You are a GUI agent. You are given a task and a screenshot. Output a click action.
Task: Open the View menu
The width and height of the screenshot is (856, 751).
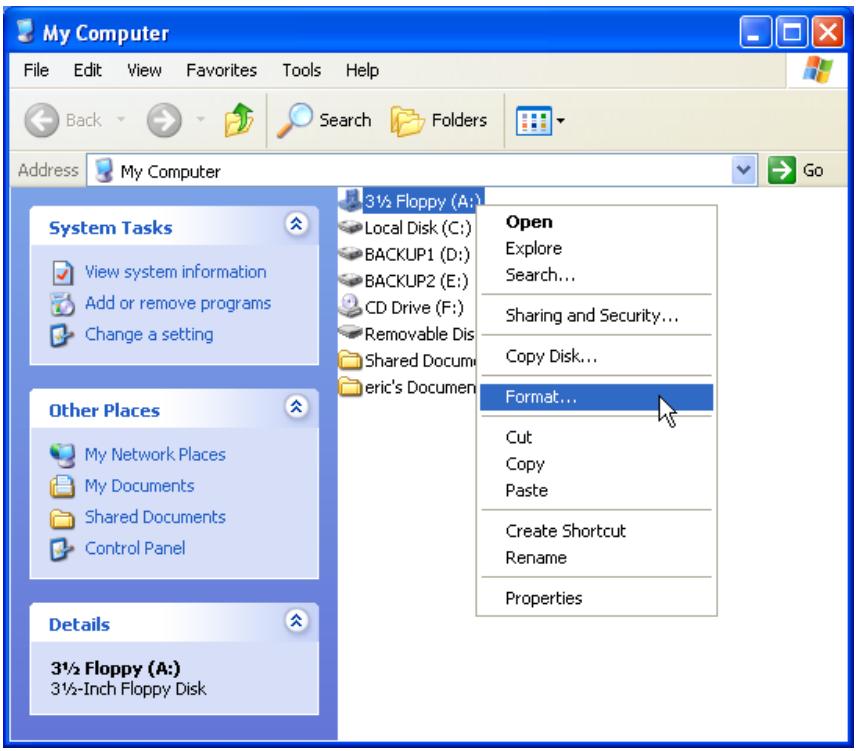[144, 70]
